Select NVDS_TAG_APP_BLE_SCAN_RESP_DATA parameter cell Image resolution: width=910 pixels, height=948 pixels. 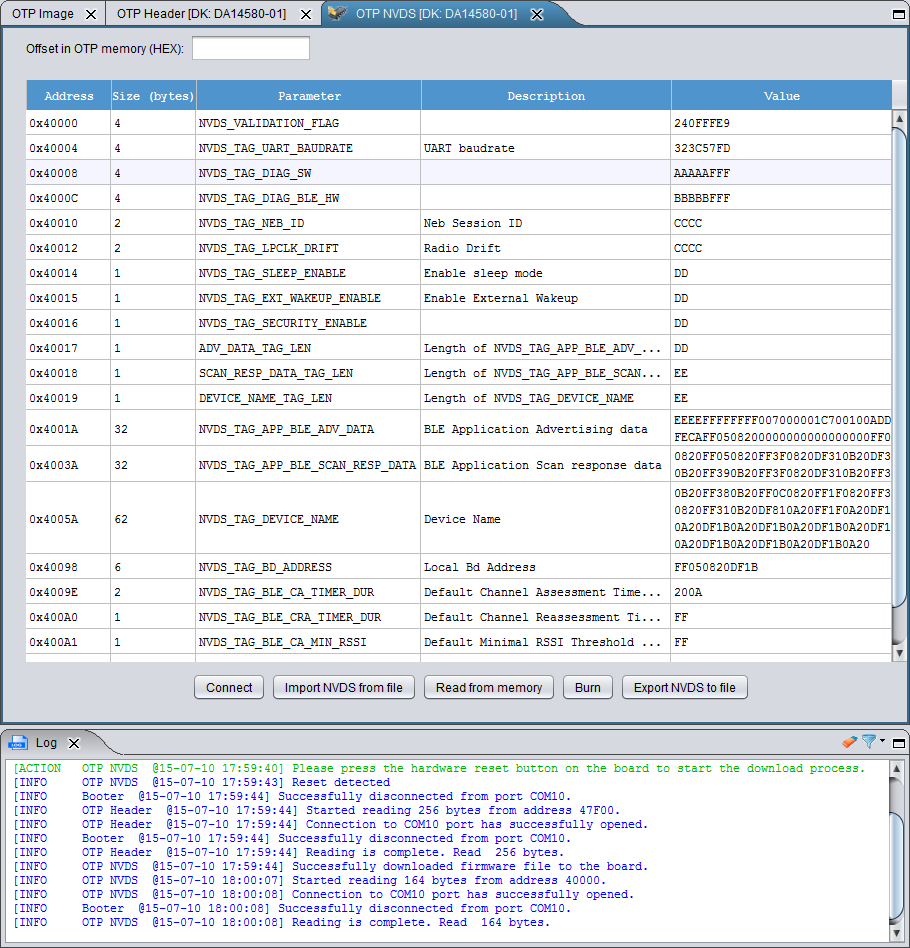pos(308,465)
